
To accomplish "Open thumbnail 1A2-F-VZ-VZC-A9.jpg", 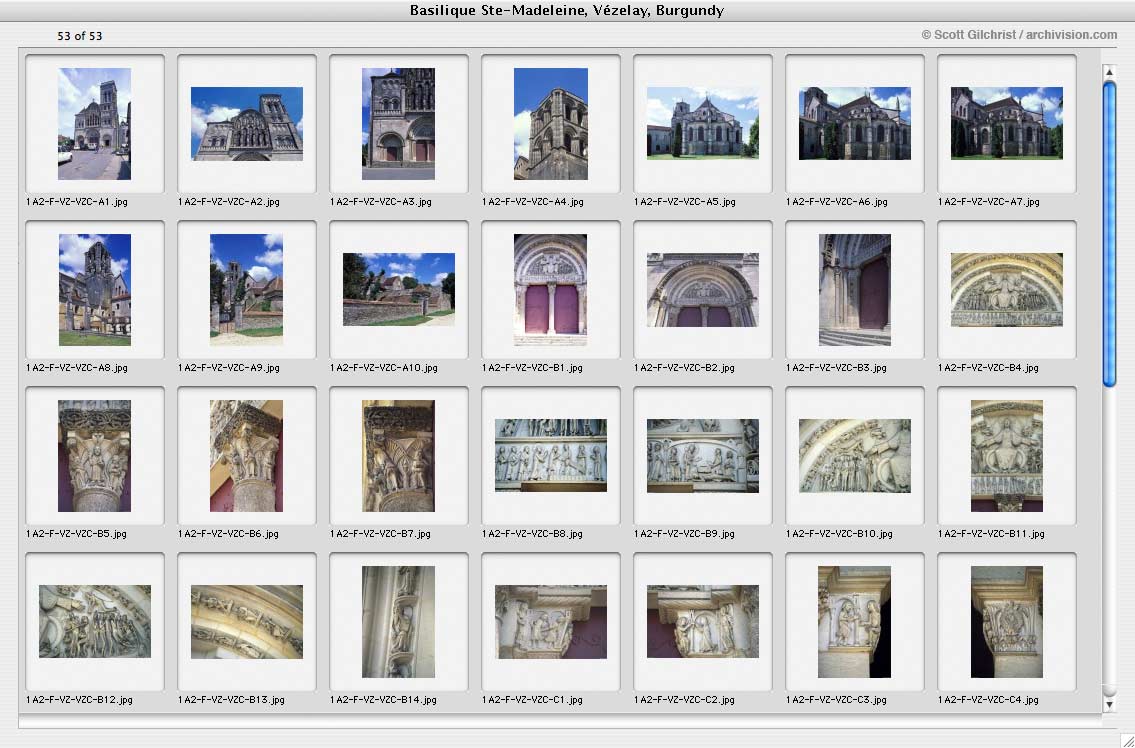I will point(247,290).
